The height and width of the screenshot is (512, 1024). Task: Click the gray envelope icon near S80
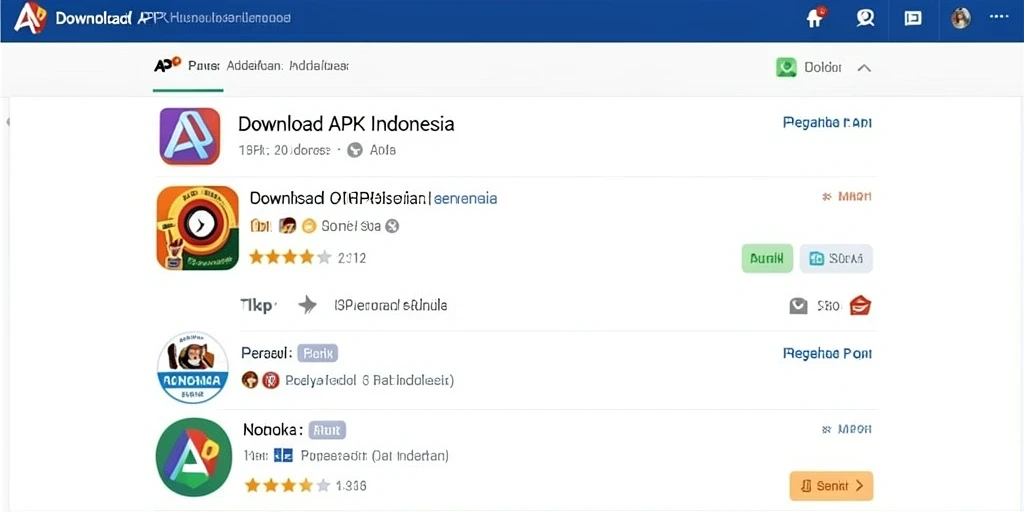[798, 306]
